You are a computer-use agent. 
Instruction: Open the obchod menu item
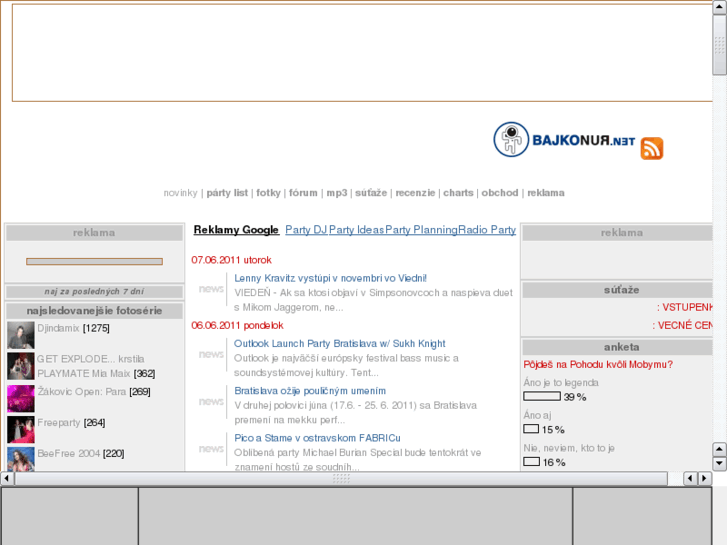pos(500,192)
